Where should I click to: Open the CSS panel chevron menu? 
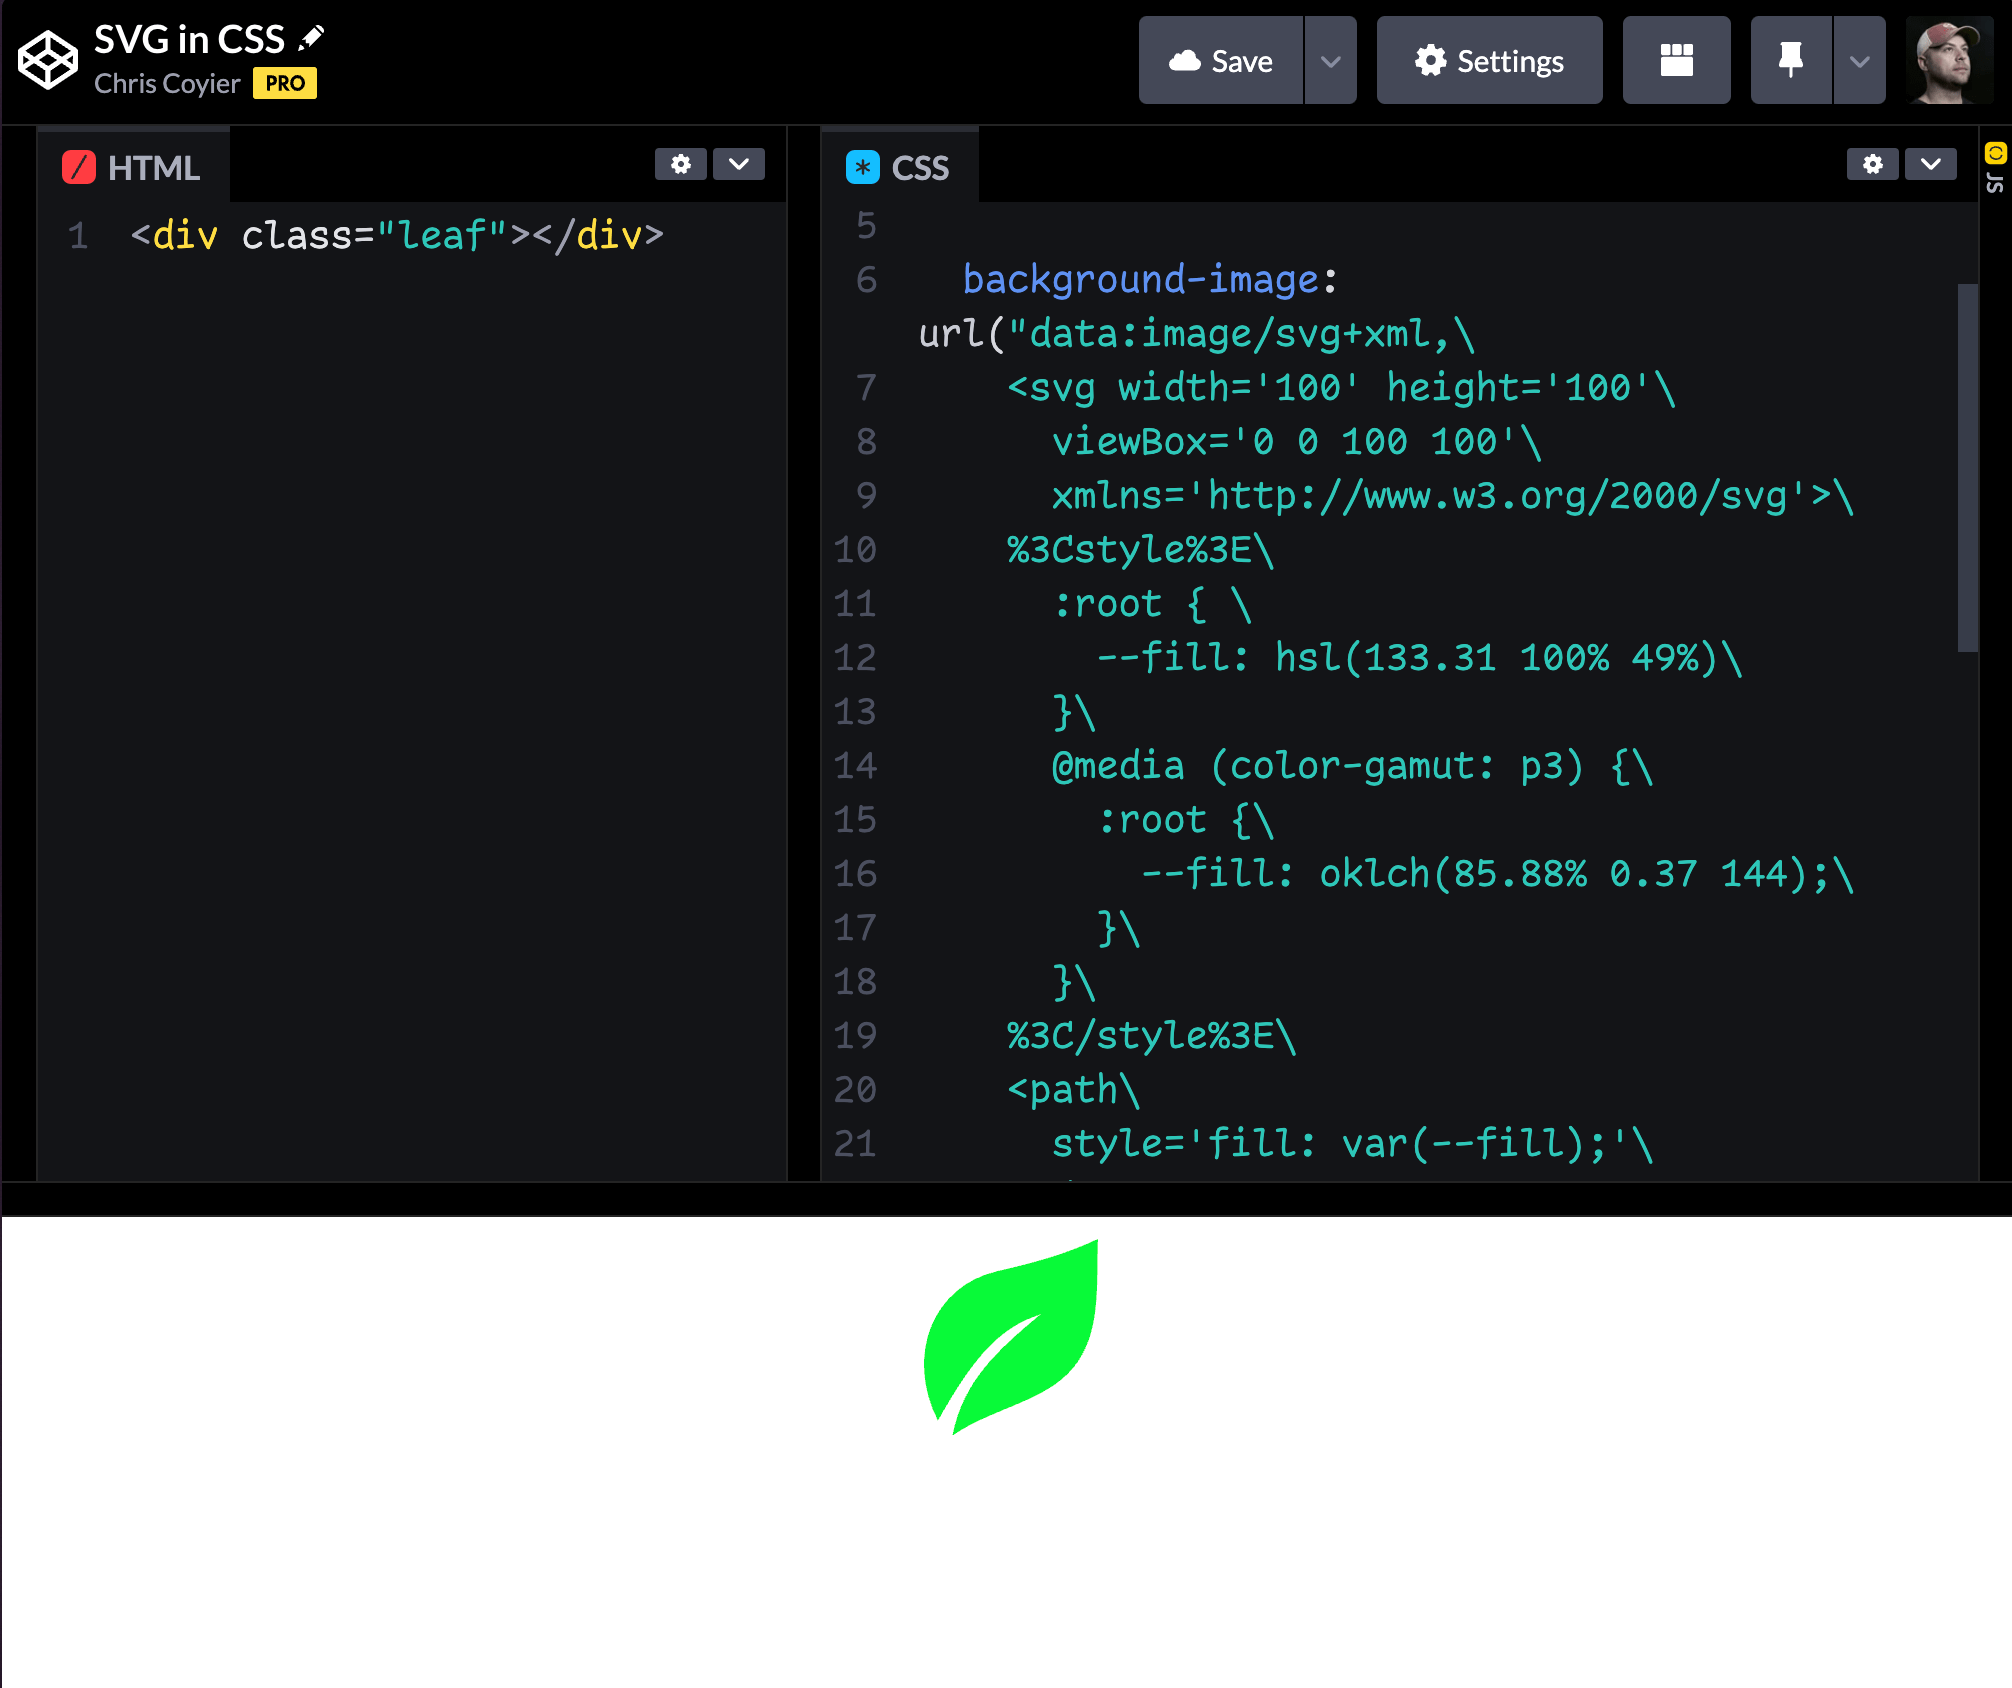pos(1930,164)
